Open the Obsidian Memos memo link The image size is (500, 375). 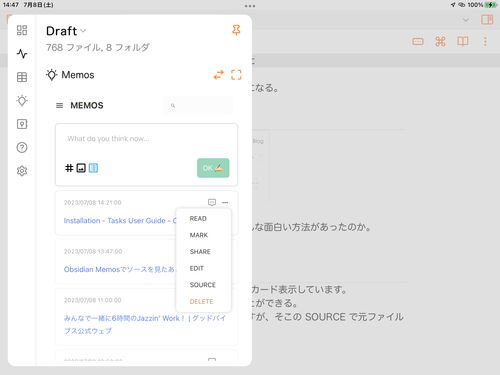119,269
